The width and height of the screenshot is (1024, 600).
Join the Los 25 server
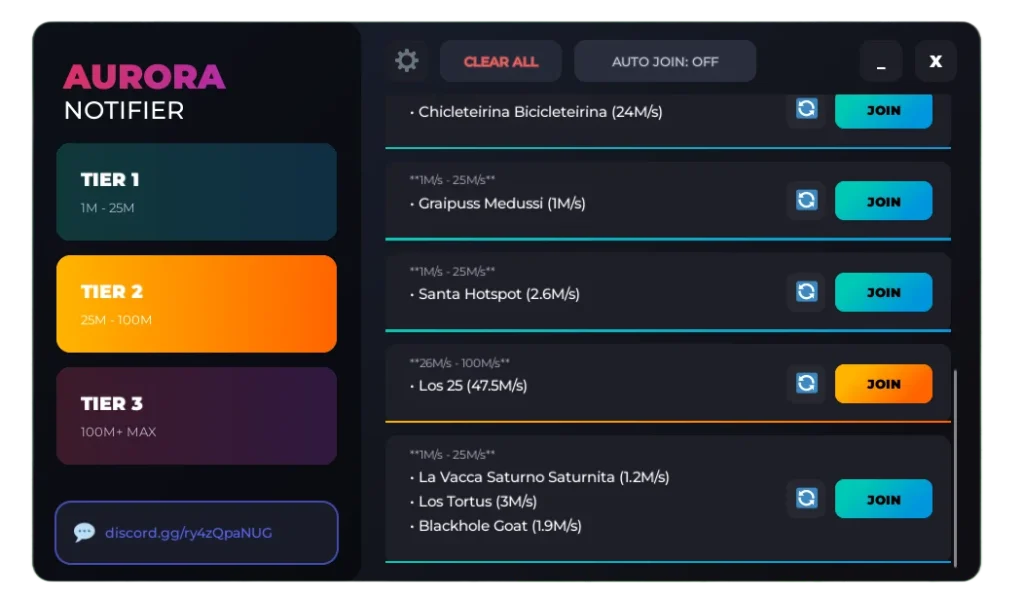(x=883, y=383)
